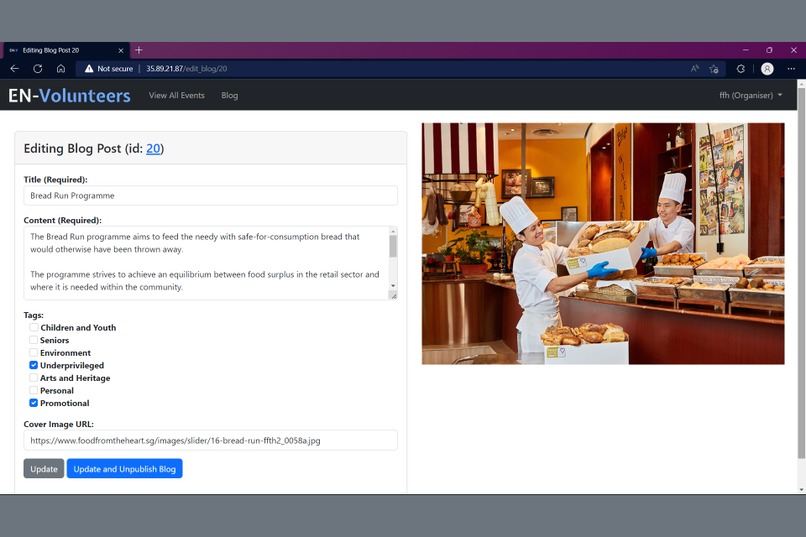Open browser settings and more menu
806x537 pixels.
pyautogui.click(x=791, y=68)
